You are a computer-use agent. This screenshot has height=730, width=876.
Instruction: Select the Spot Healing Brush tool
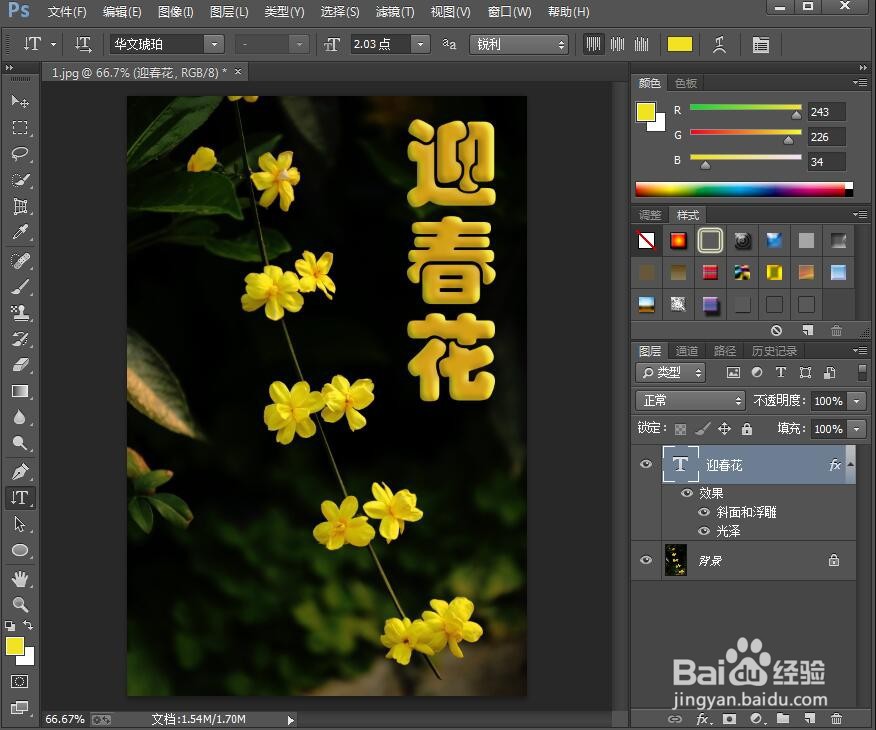20,261
